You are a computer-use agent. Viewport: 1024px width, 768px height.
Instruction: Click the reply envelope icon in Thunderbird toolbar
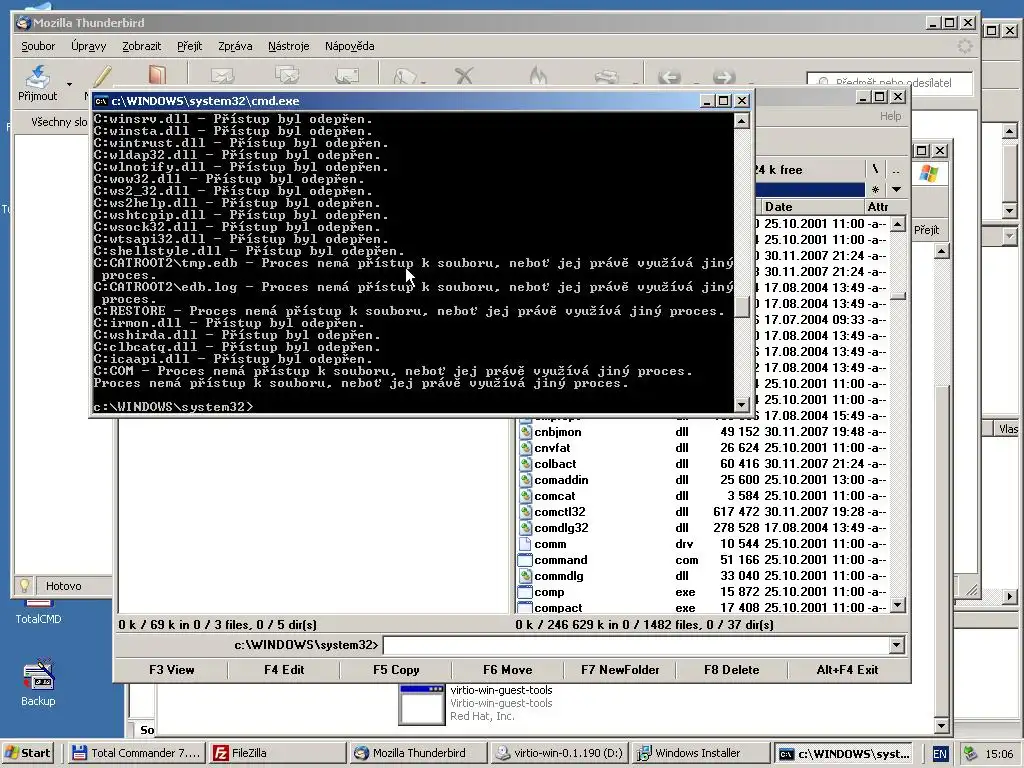click(222, 76)
